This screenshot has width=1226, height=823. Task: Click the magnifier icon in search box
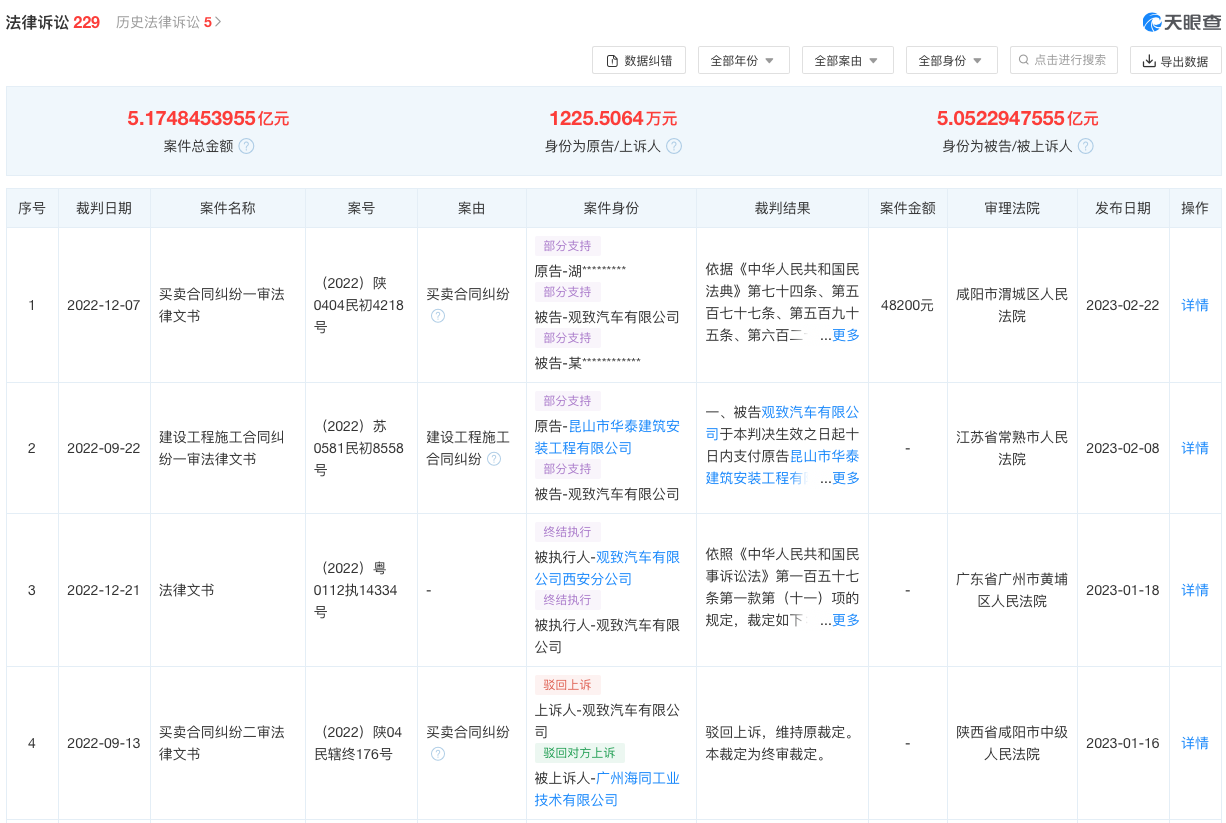click(1023, 60)
